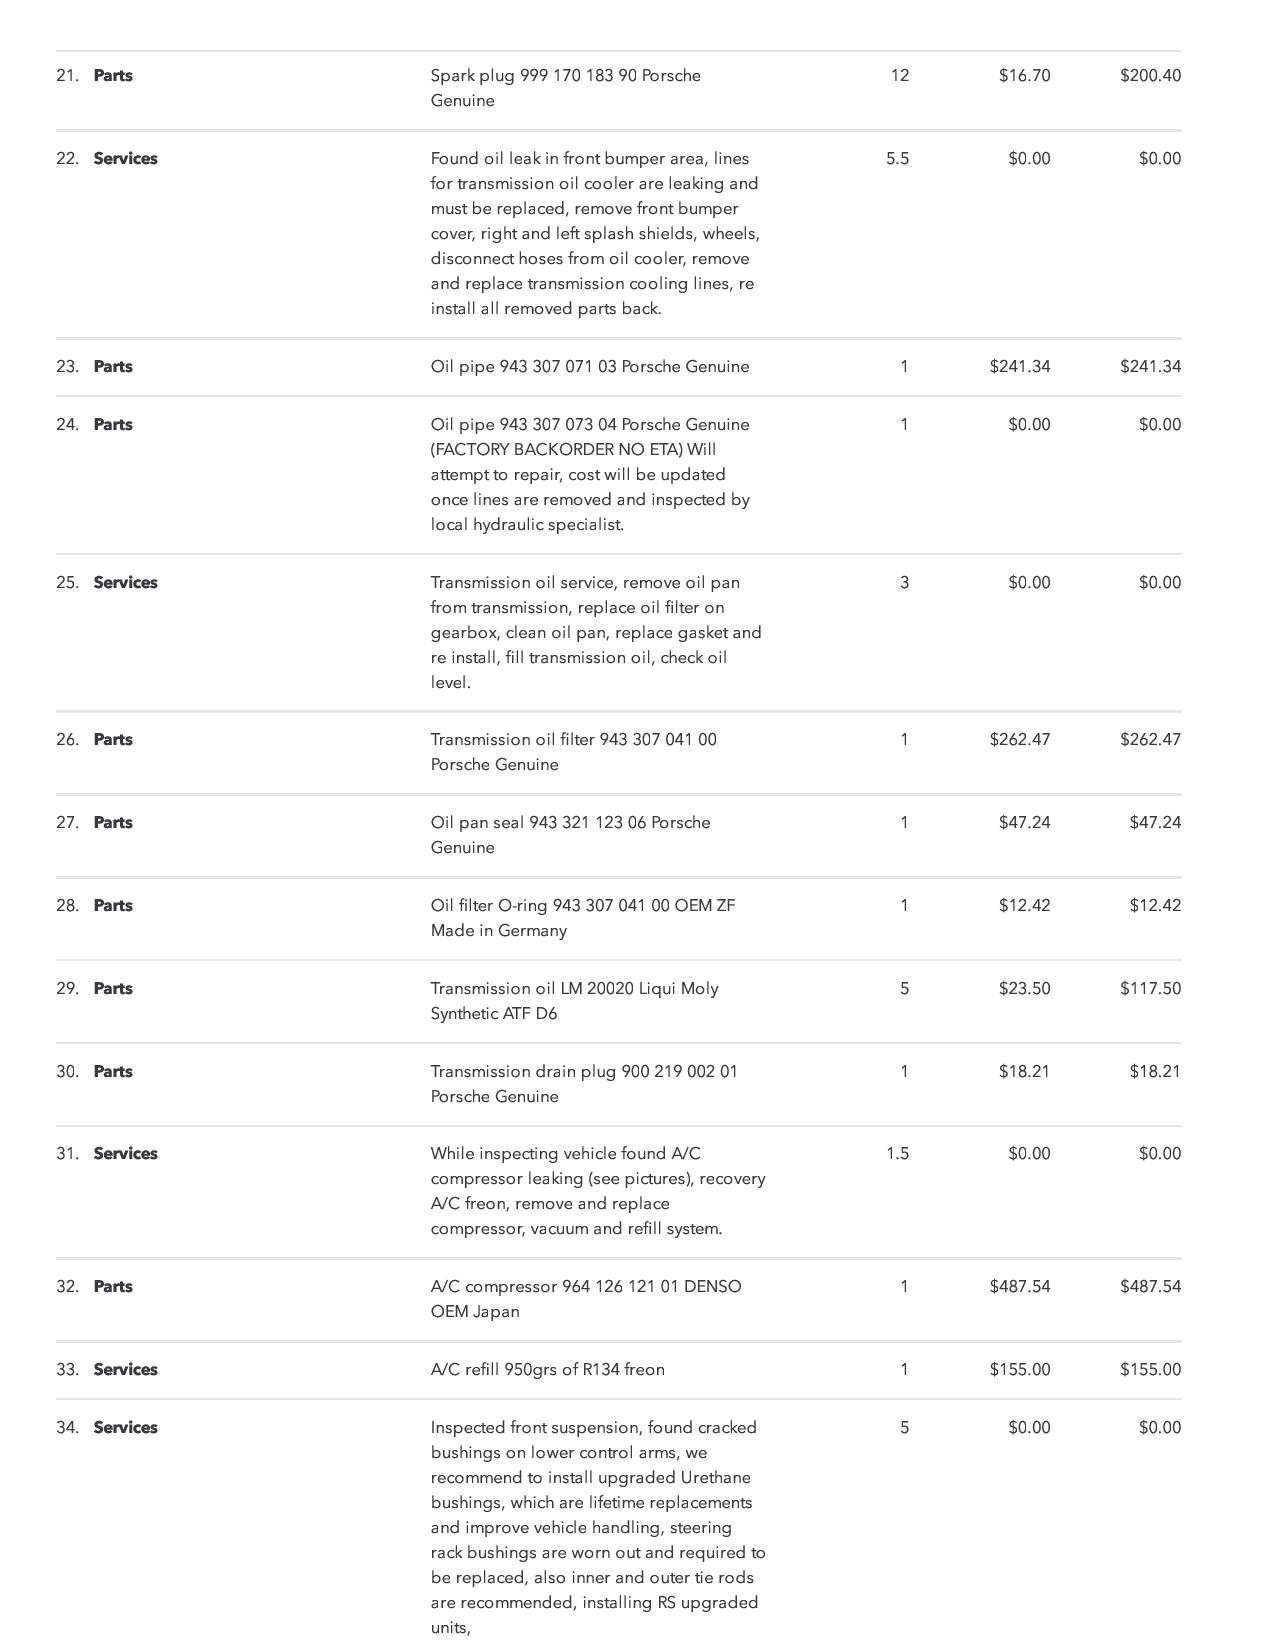
Task: Click the $241.34 unit price on line 23
Action: tap(1019, 367)
